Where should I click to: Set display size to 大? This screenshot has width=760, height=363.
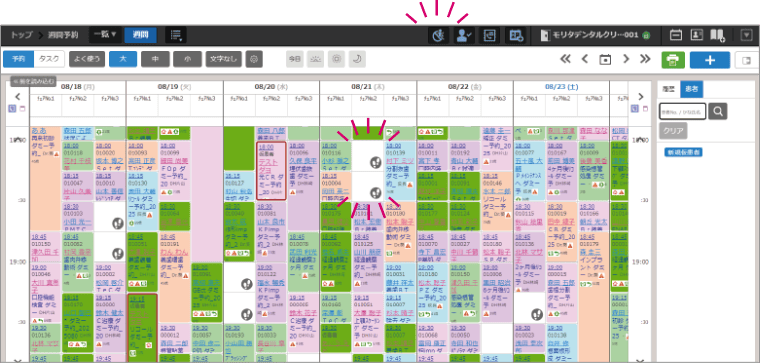pos(123,59)
